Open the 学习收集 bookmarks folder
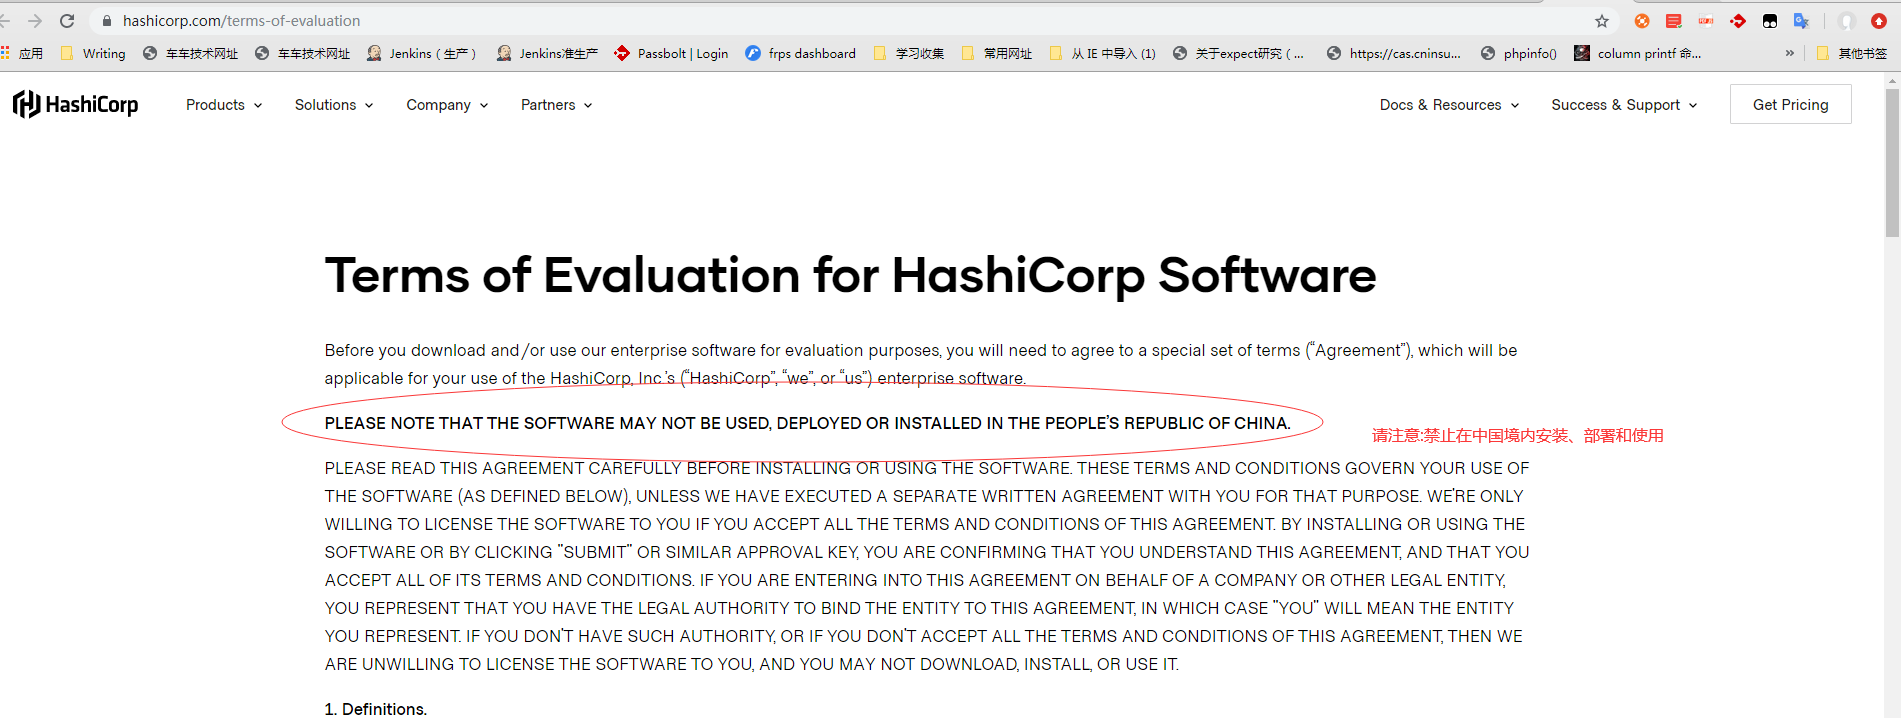 (x=908, y=53)
